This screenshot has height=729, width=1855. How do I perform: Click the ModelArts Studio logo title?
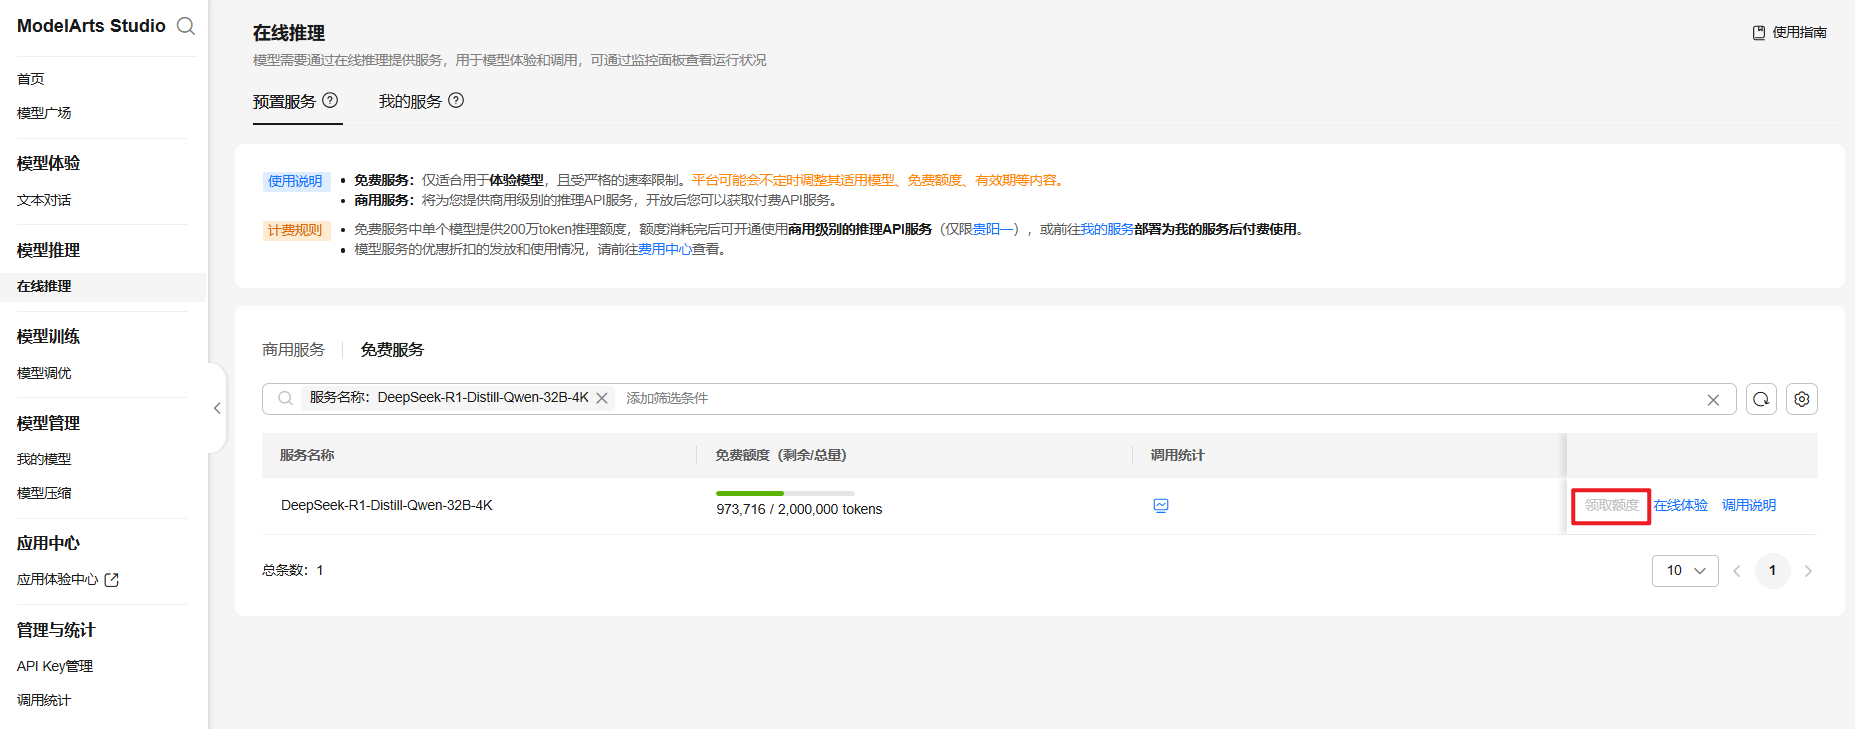coord(91,26)
